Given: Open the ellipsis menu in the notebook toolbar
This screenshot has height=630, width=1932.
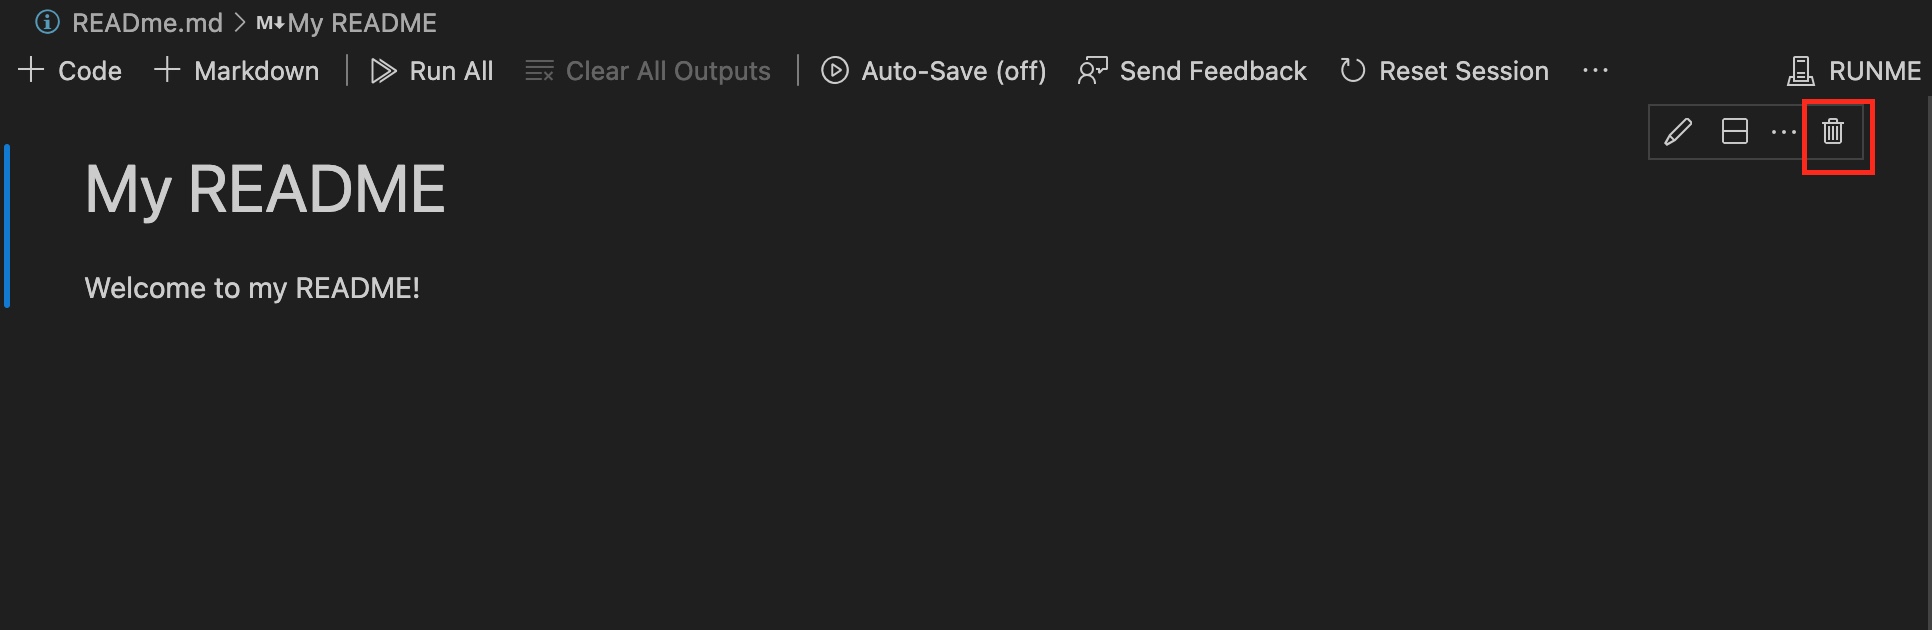Looking at the screenshot, I should [1596, 70].
